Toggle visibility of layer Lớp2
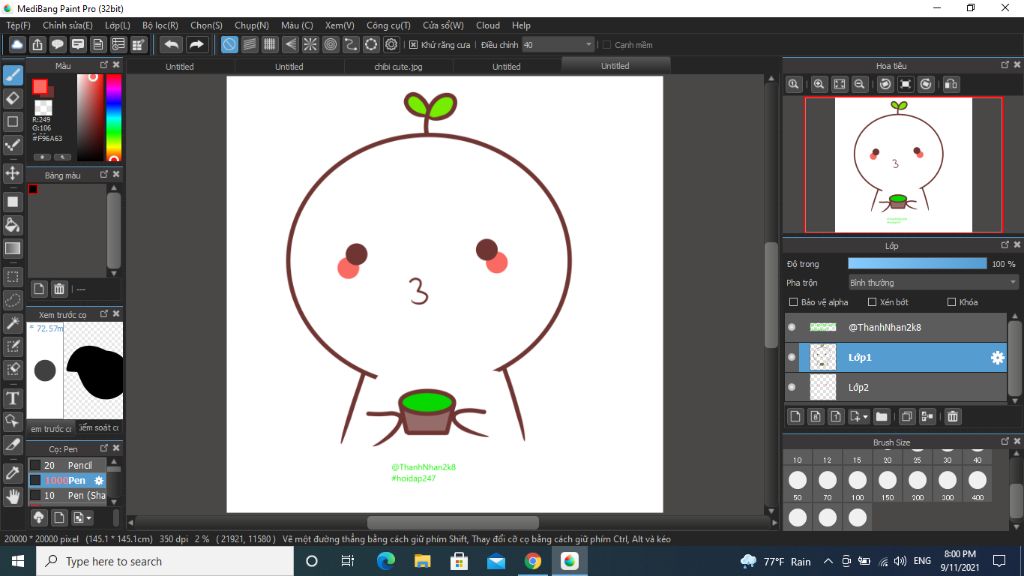Image resolution: width=1024 pixels, height=576 pixels. click(x=792, y=387)
